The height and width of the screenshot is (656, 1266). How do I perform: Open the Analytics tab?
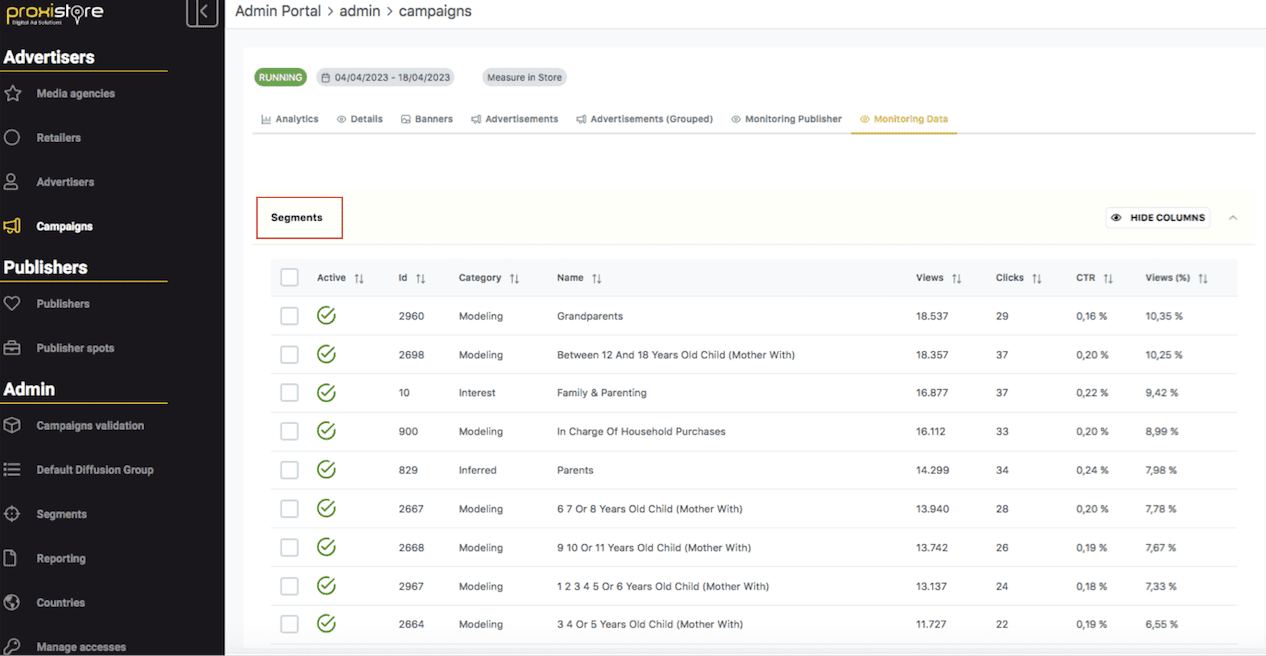point(290,119)
